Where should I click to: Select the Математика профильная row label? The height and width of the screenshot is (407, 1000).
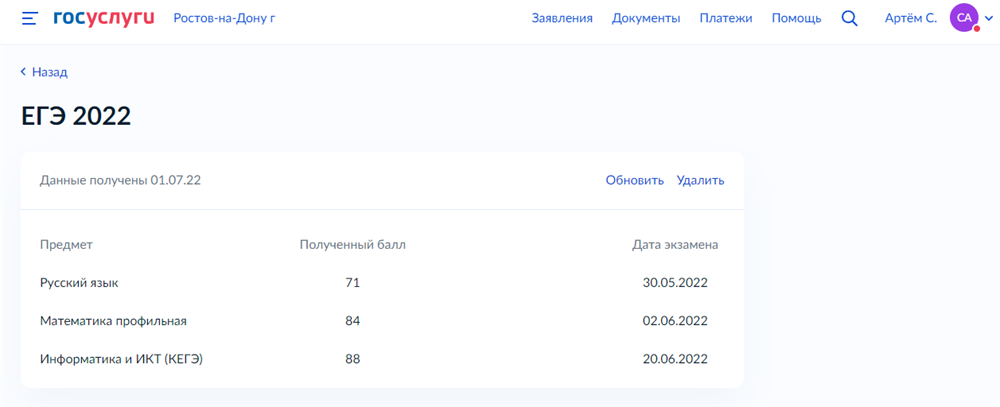coord(114,321)
